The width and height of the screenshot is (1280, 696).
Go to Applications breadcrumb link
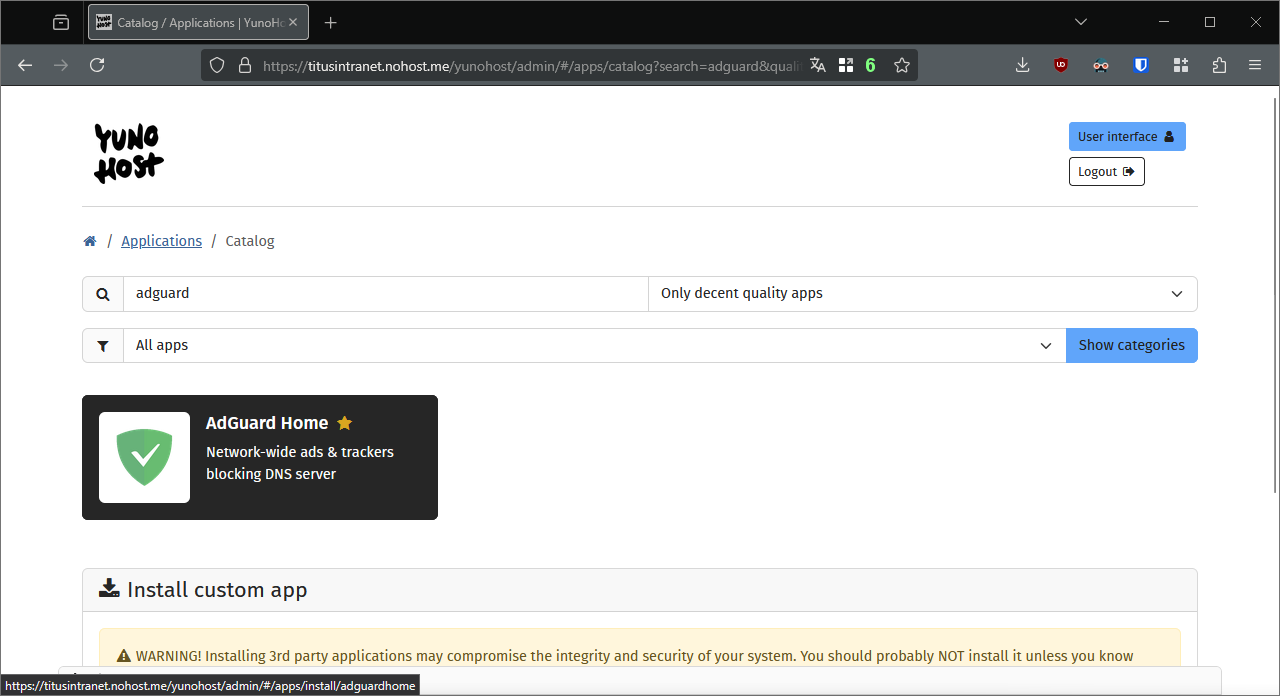click(161, 241)
